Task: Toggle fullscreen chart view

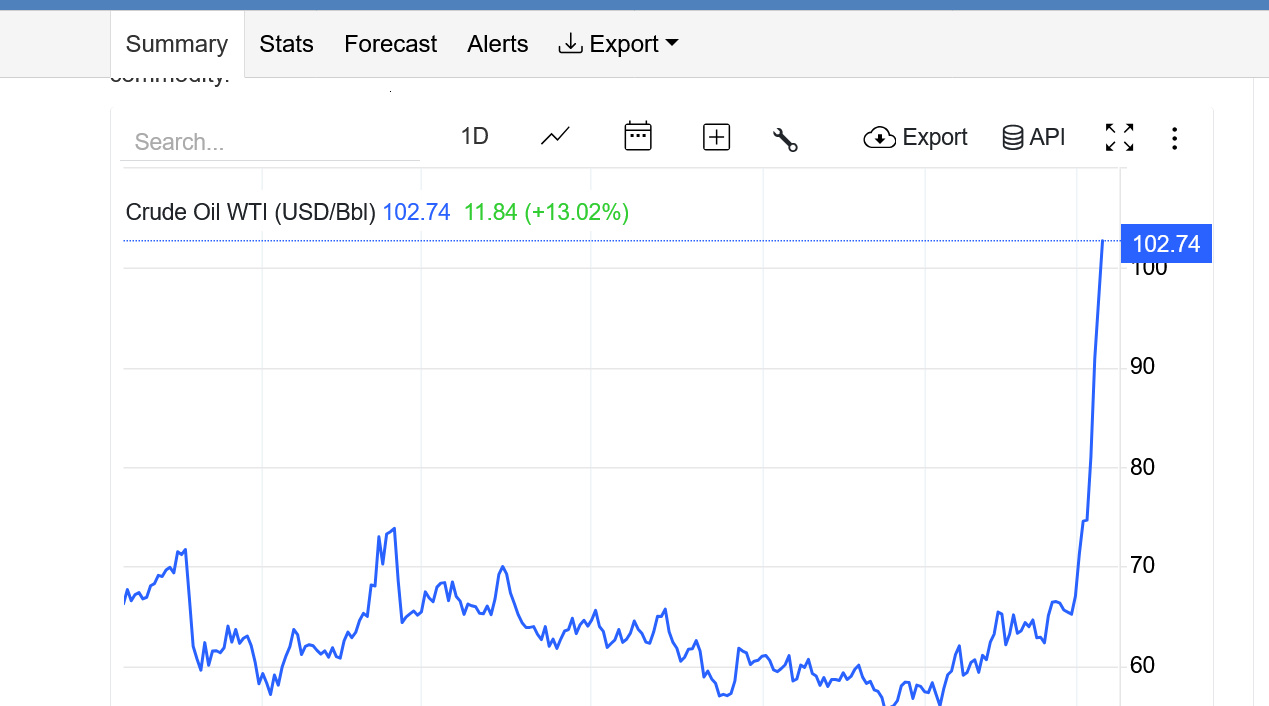Action: (x=1120, y=137)
